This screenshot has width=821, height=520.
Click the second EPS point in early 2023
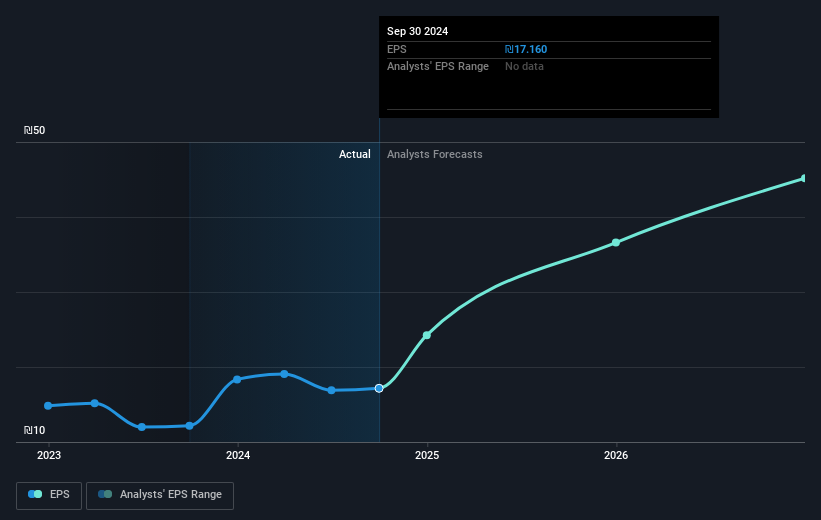click(x=95, y=403)
